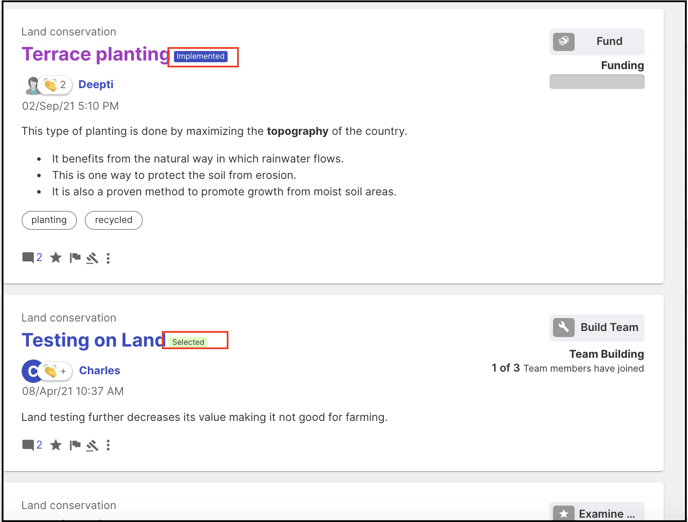This screenshot has width=688, height=522.
Task: Click gavel moderate icon on Terrace planting
Action: pos(92,258)
